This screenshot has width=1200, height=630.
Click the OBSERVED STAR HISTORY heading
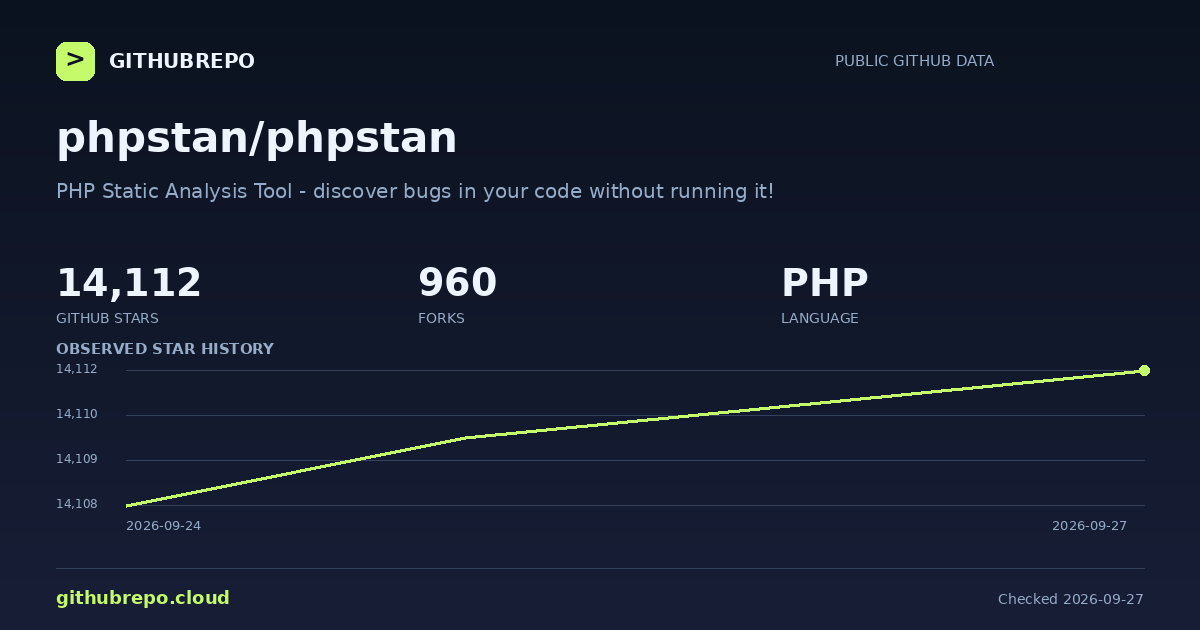tap(165, 349)
